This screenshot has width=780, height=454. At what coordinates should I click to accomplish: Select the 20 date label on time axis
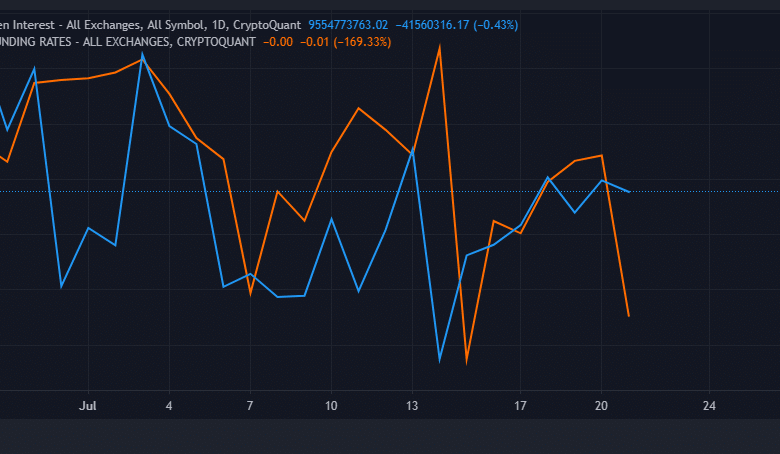(x=601, y=406)
